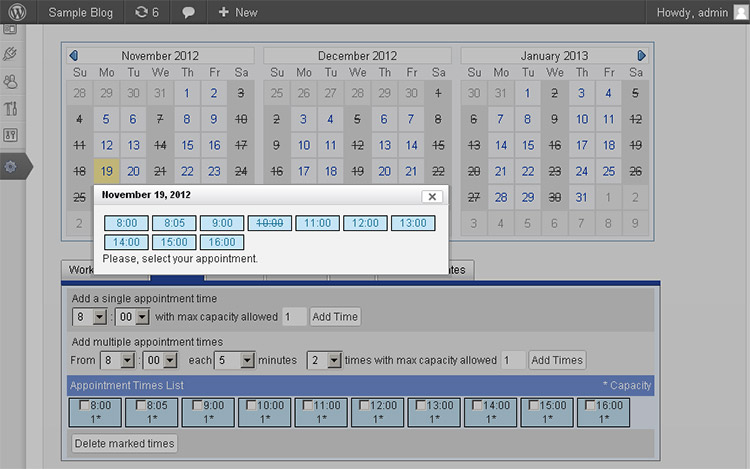The width and height of the screenshot is (750, 469).
Task: Open the Users sidebar icon
Action: pyautogui.click(x=10, y=82)
